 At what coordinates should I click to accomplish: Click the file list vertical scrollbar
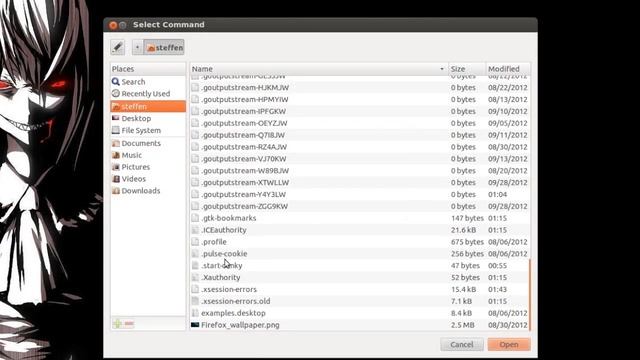(530, 294)
